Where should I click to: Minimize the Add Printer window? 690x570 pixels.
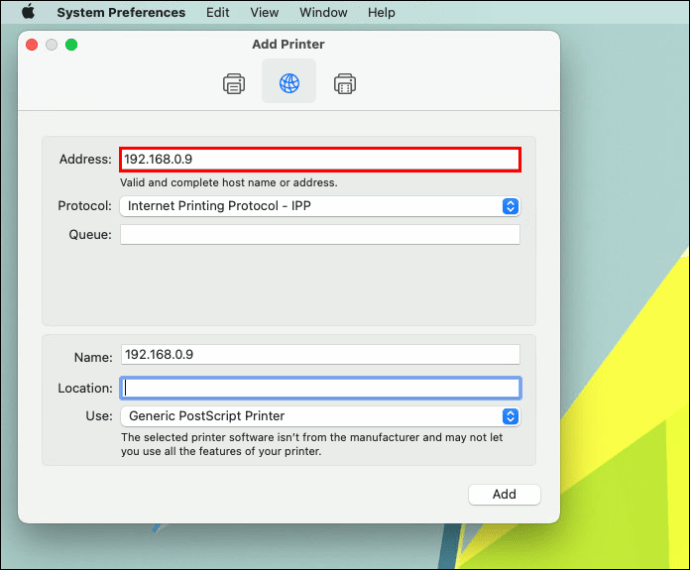point(52,45)
